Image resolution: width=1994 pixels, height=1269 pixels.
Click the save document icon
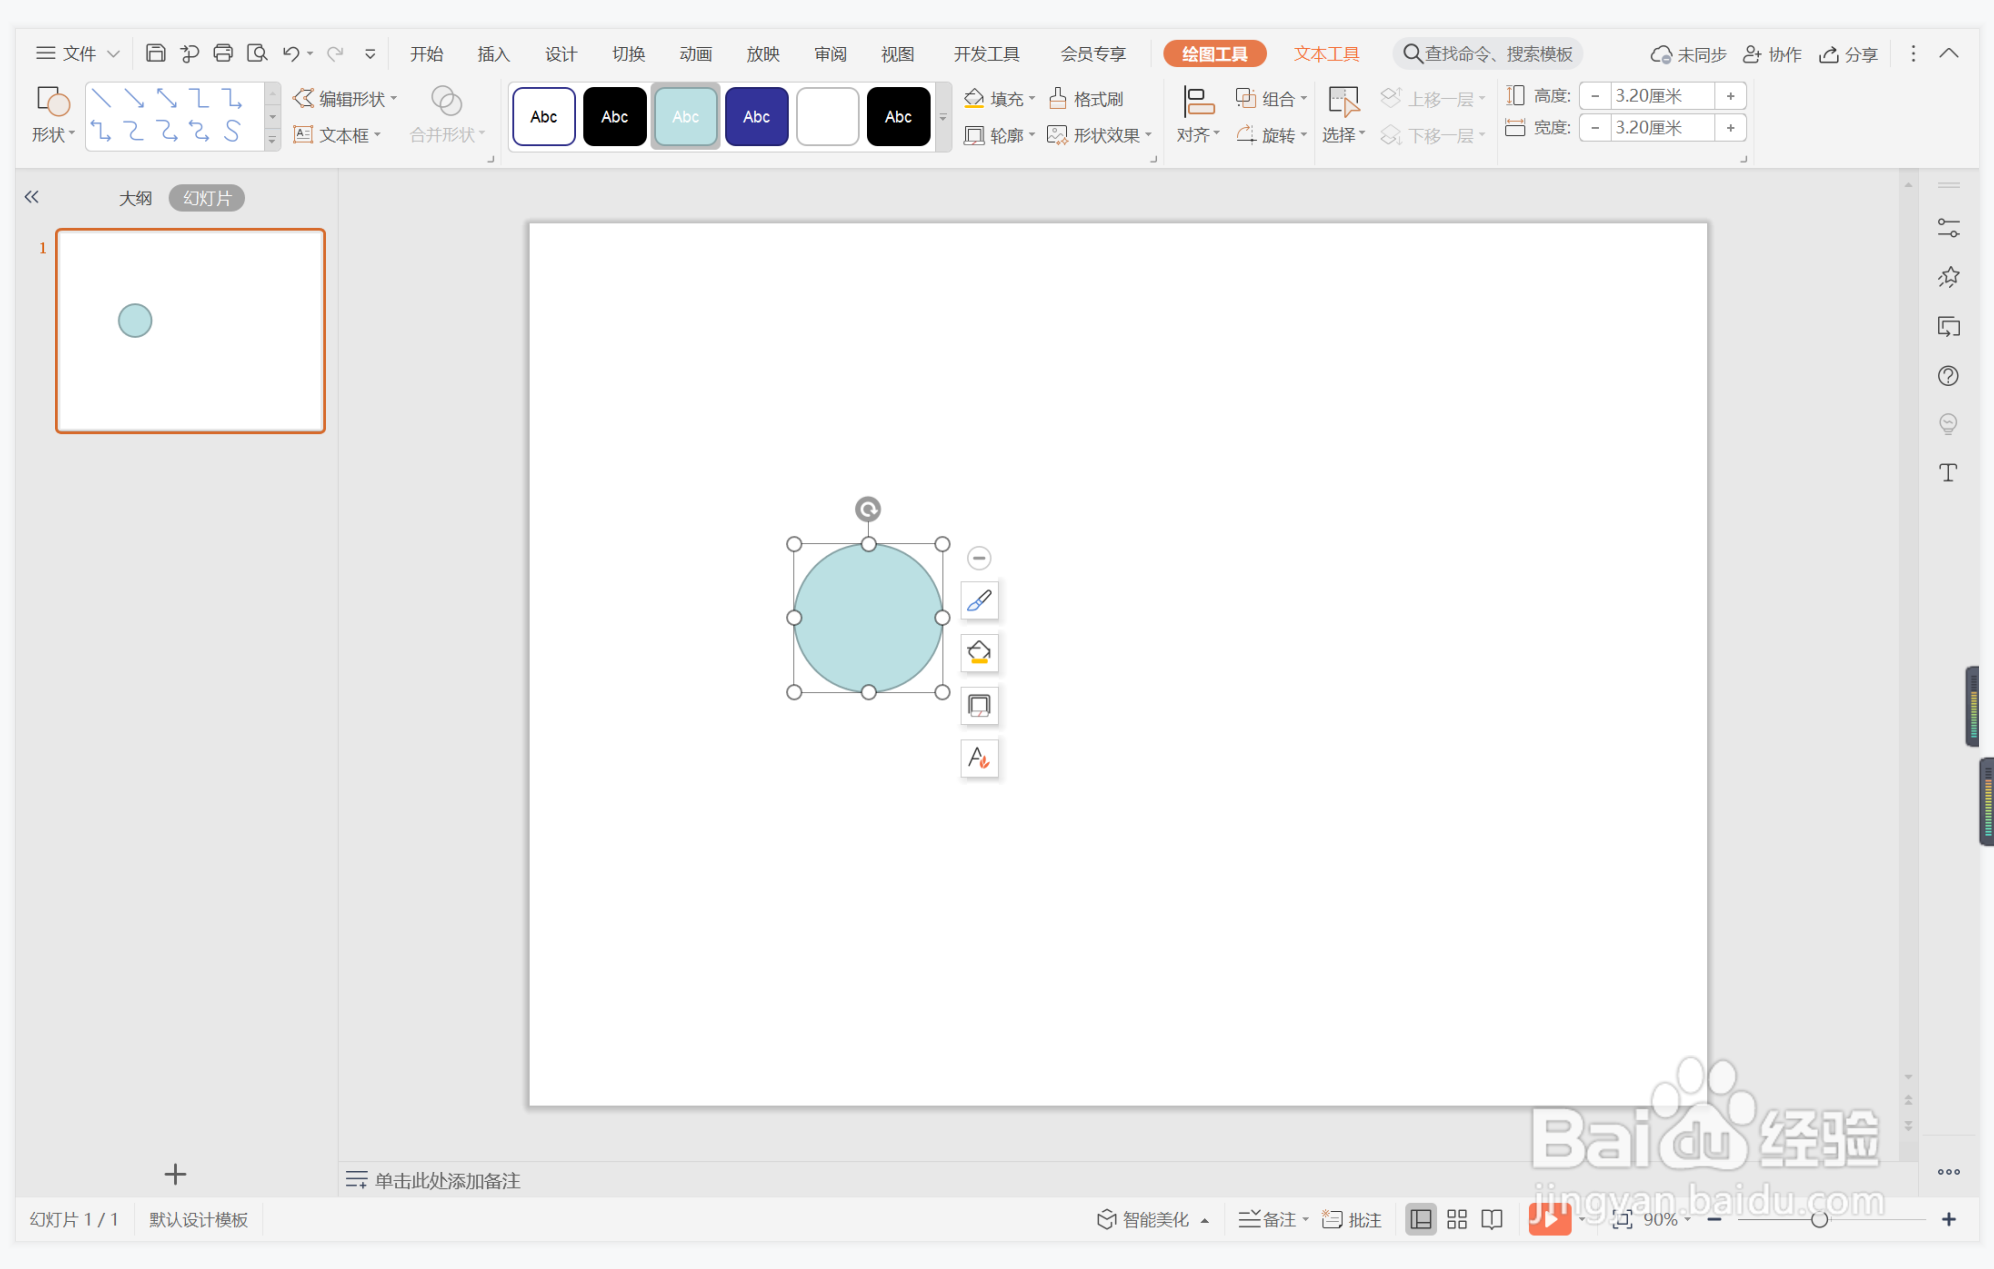click(155, 53)
